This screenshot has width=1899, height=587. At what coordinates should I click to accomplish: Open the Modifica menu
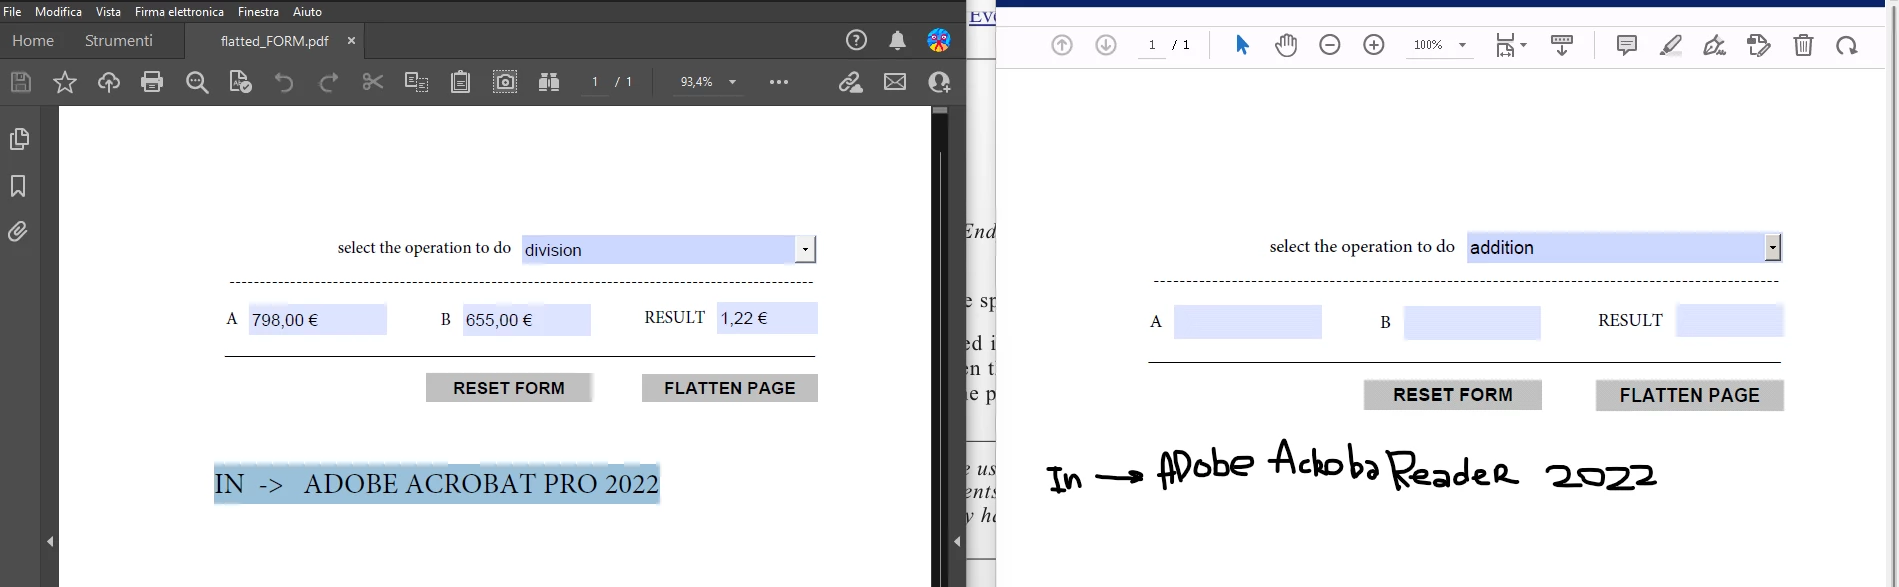[58, 12]
